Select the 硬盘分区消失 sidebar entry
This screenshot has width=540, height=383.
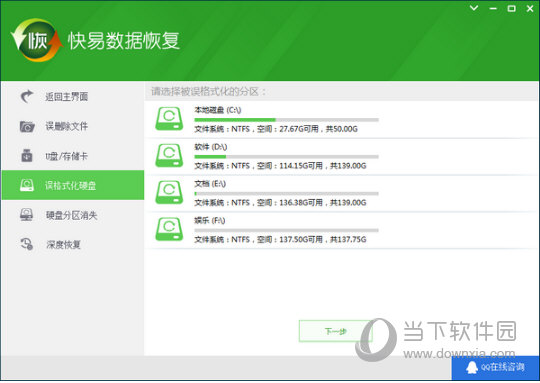click(73, 215)
